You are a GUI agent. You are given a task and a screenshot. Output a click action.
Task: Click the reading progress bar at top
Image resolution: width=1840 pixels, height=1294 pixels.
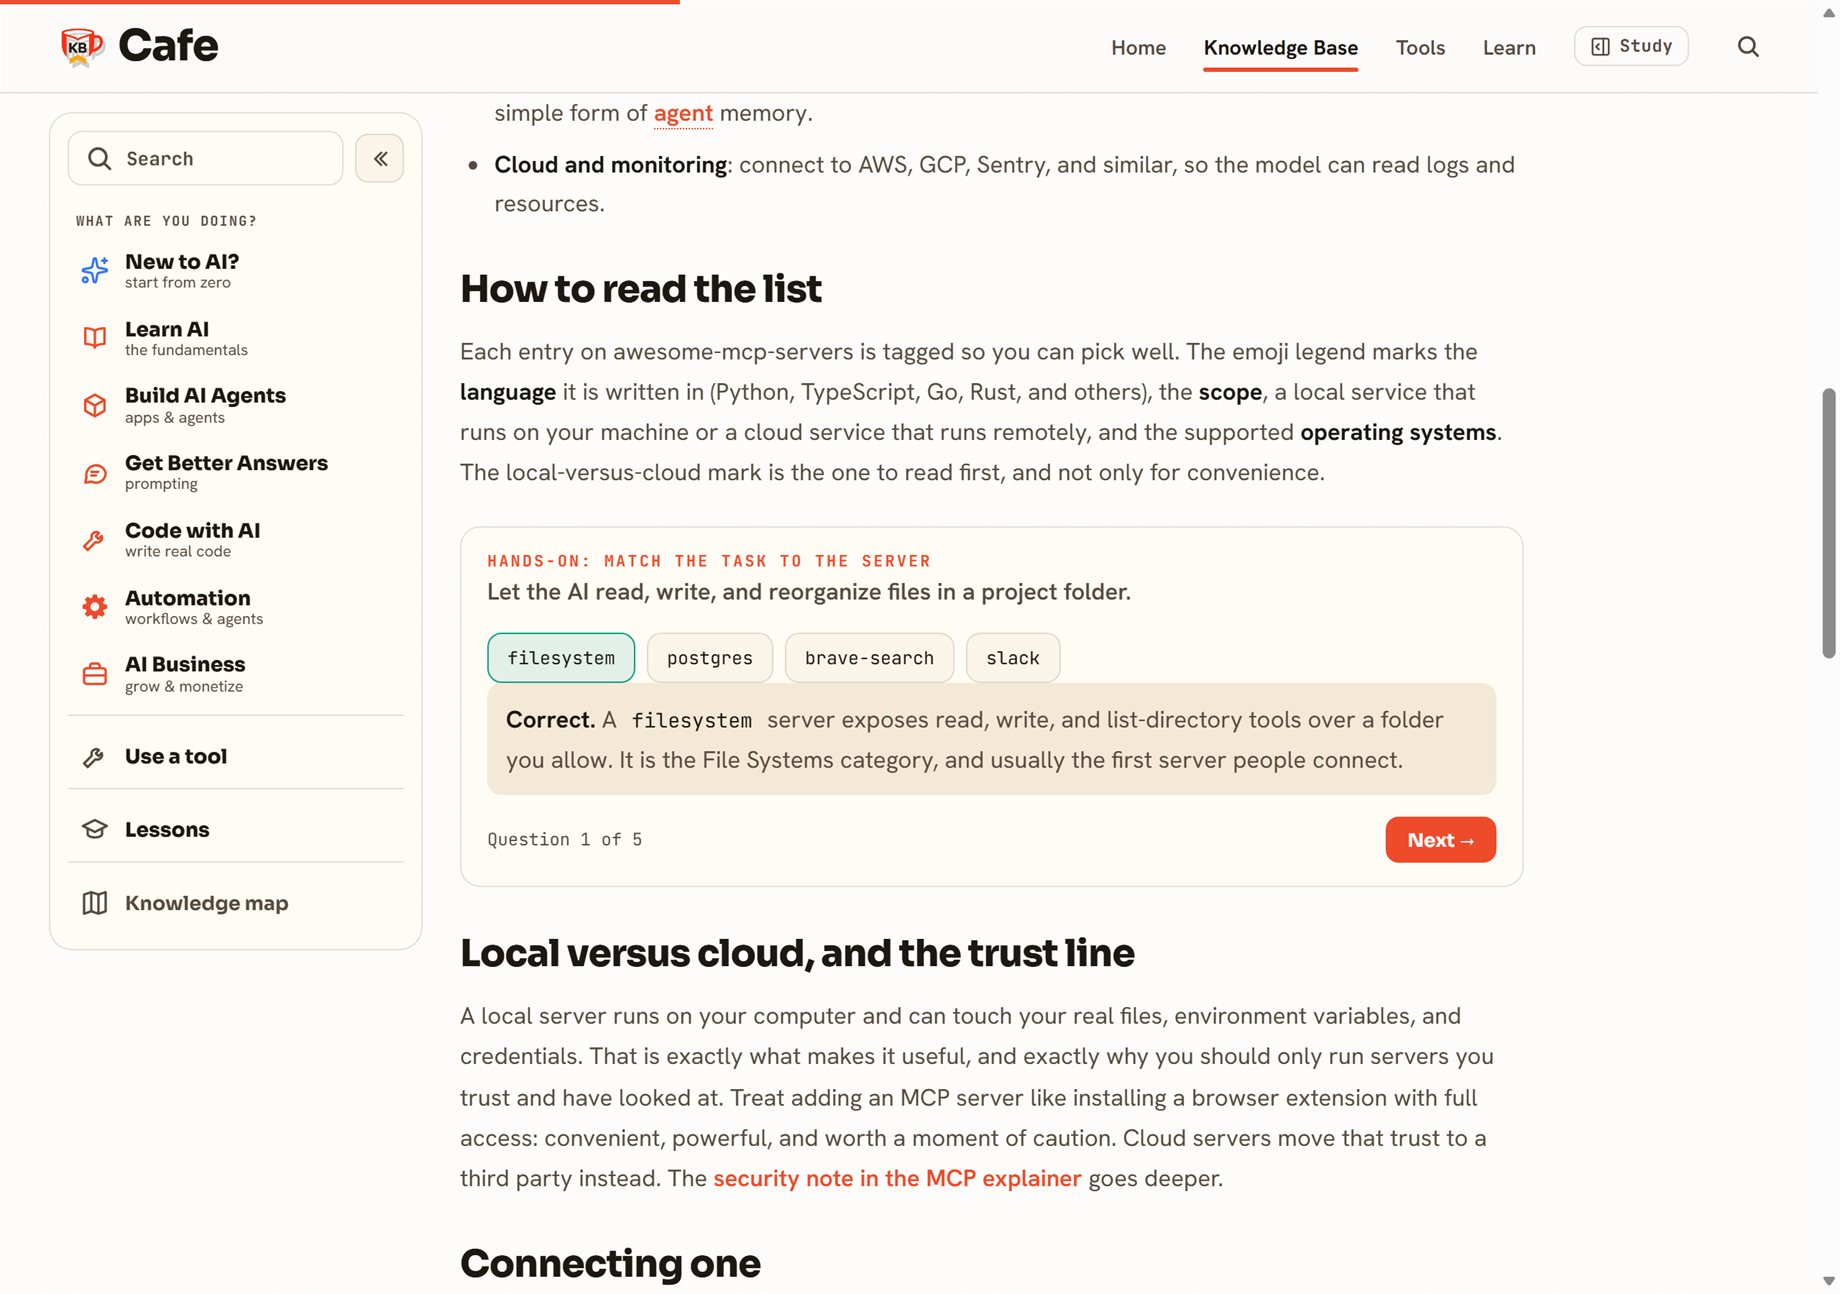click(x=340, y=2)
